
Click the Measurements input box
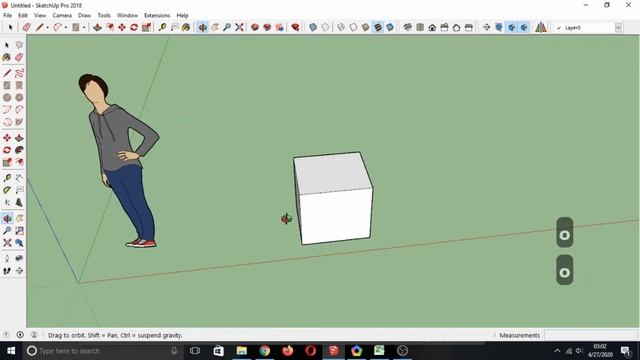(591, 335)
